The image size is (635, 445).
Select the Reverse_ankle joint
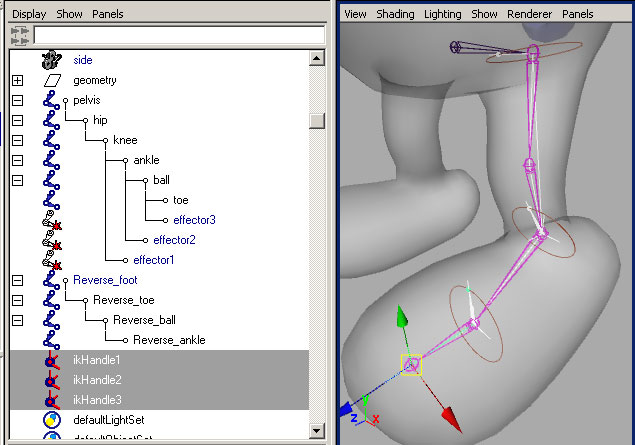point(169,340)
